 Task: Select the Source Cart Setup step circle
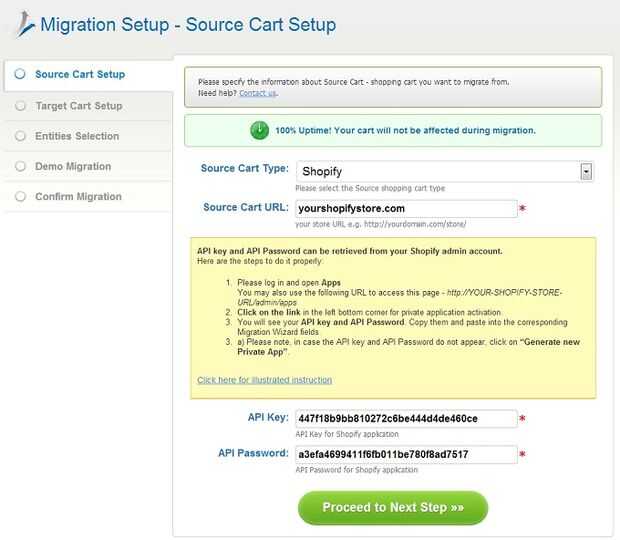point(20,74)
